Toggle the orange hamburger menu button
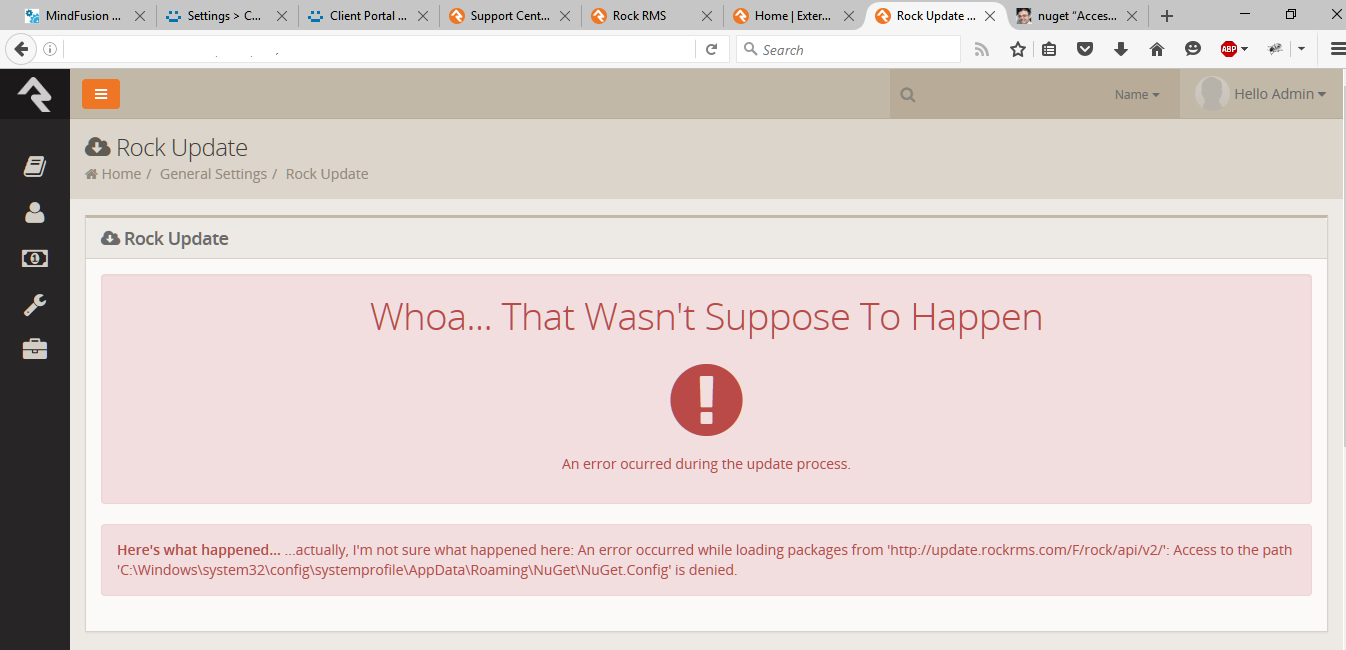Screen dimensions: 1346x650 pos(101,94)
